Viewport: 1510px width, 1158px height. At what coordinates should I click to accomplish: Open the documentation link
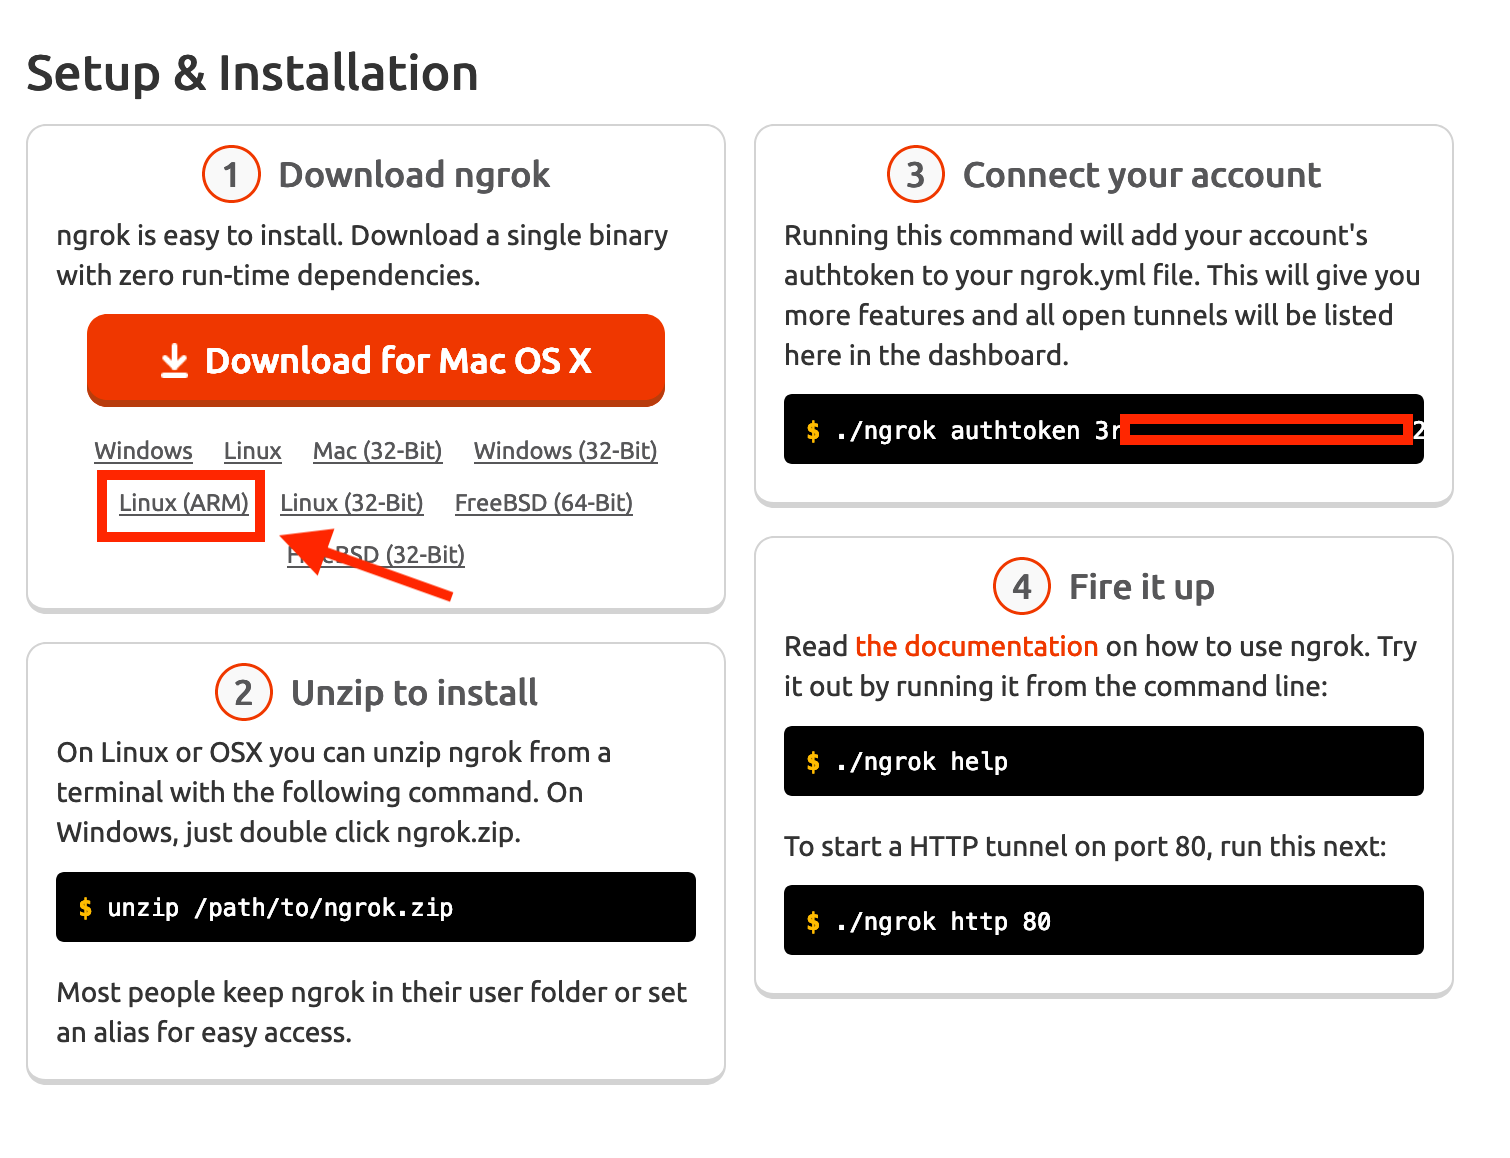click(x=976, y=646)
